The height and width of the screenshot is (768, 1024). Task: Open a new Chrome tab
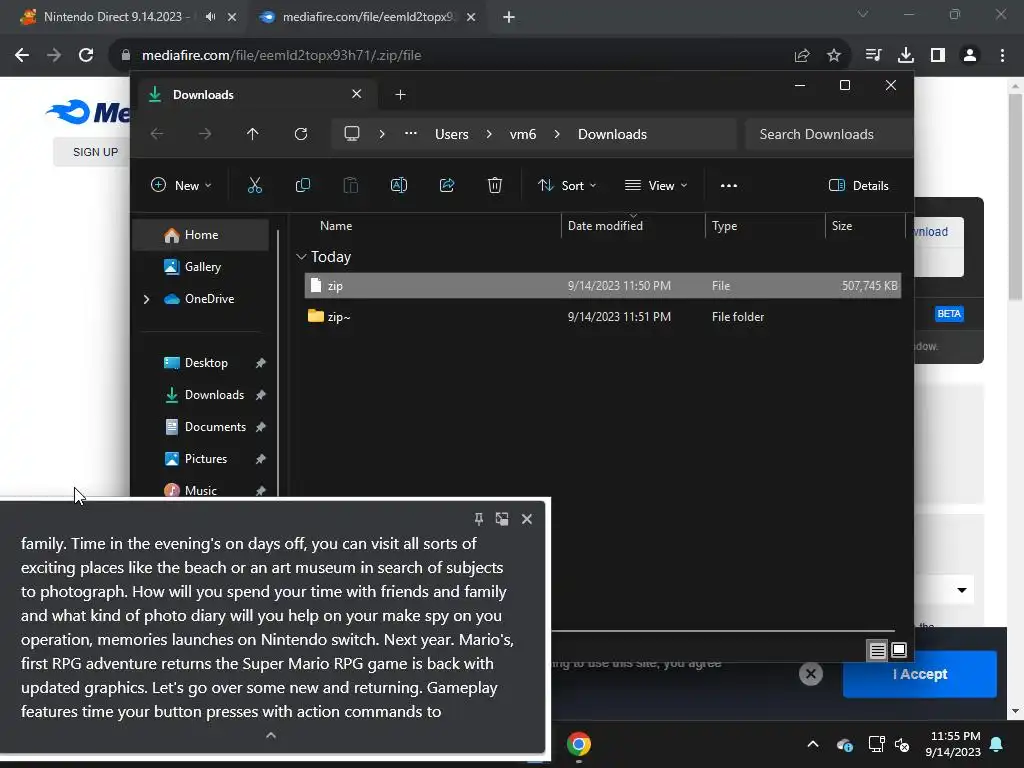click(509, 17)
